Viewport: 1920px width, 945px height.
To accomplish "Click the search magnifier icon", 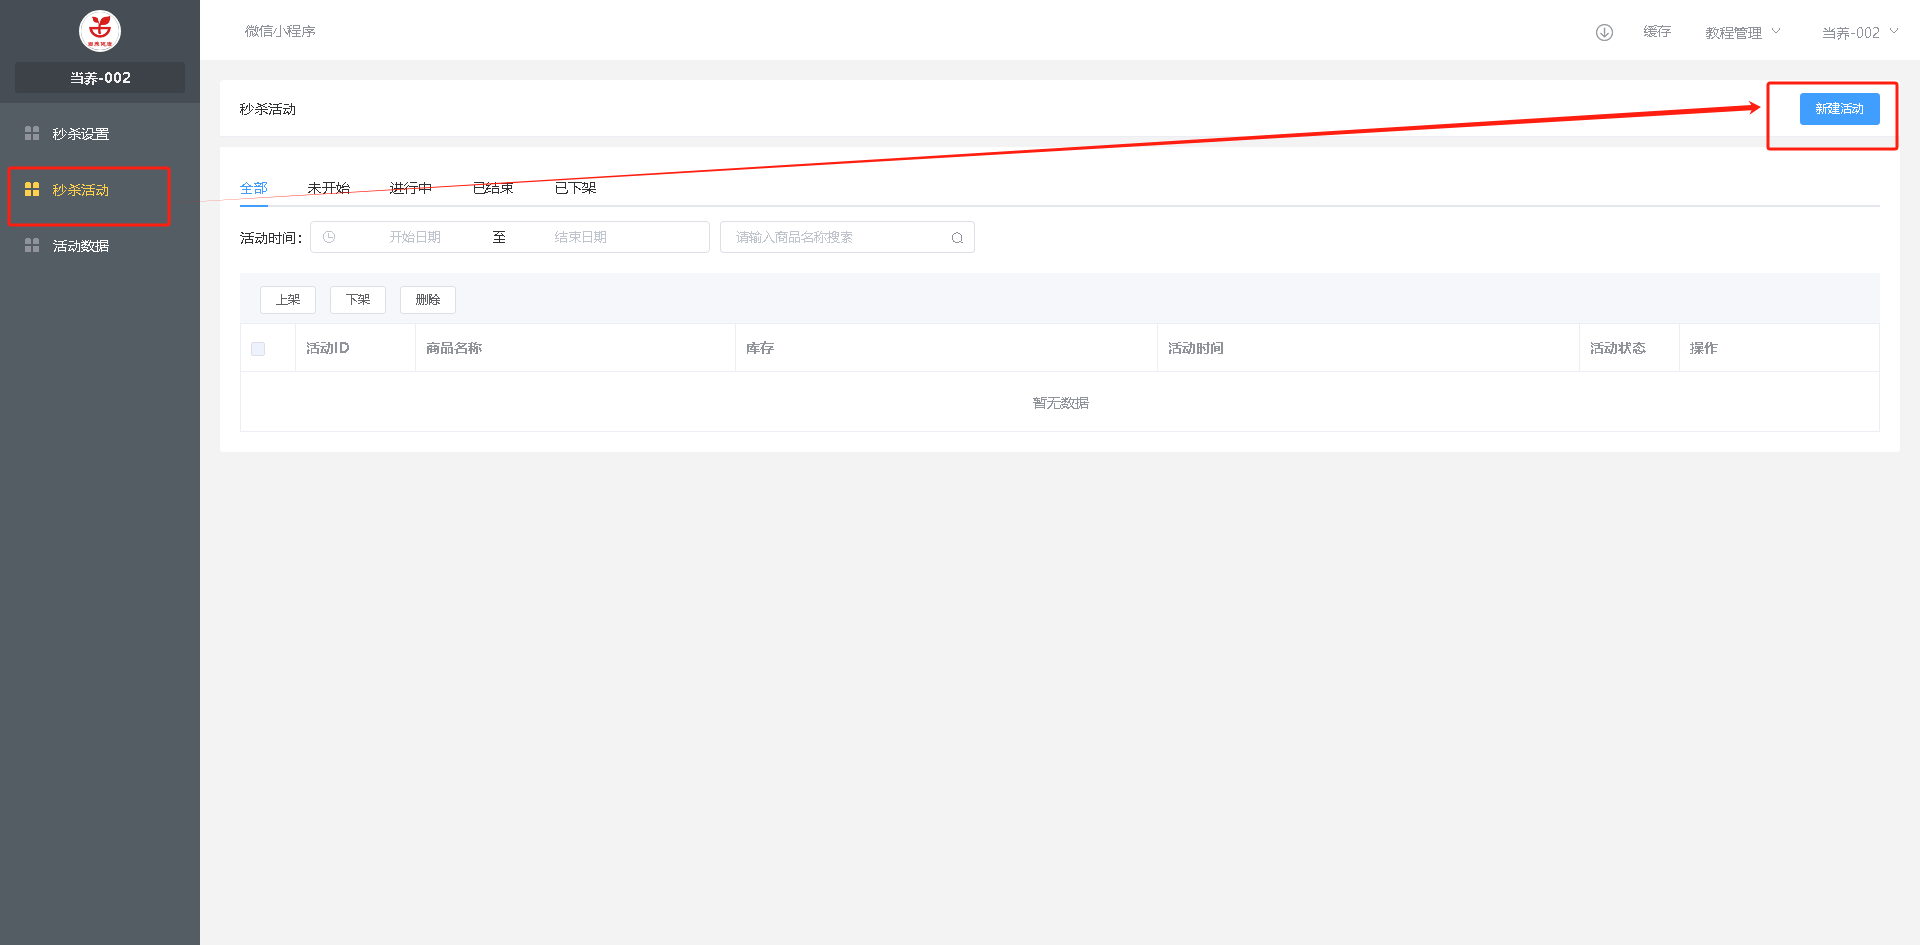I will click(957, 238).
